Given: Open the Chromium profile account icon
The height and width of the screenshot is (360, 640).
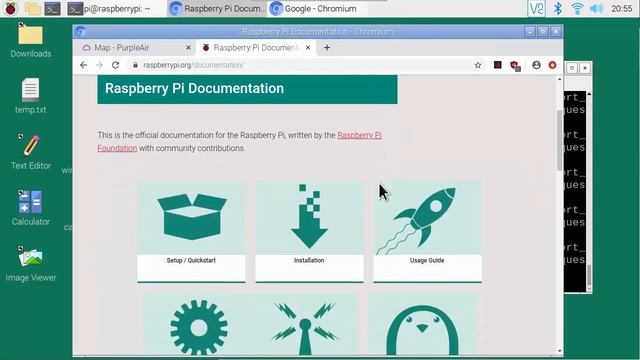Looking at the screenshot, I should (536, 65).
